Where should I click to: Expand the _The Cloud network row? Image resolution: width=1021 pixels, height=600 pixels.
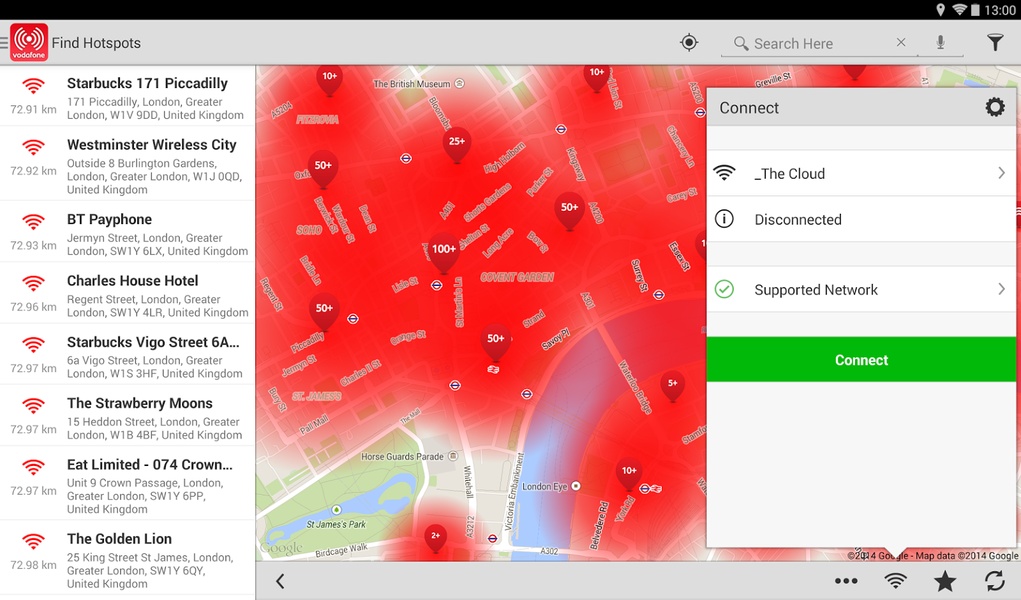coord(861,173)
